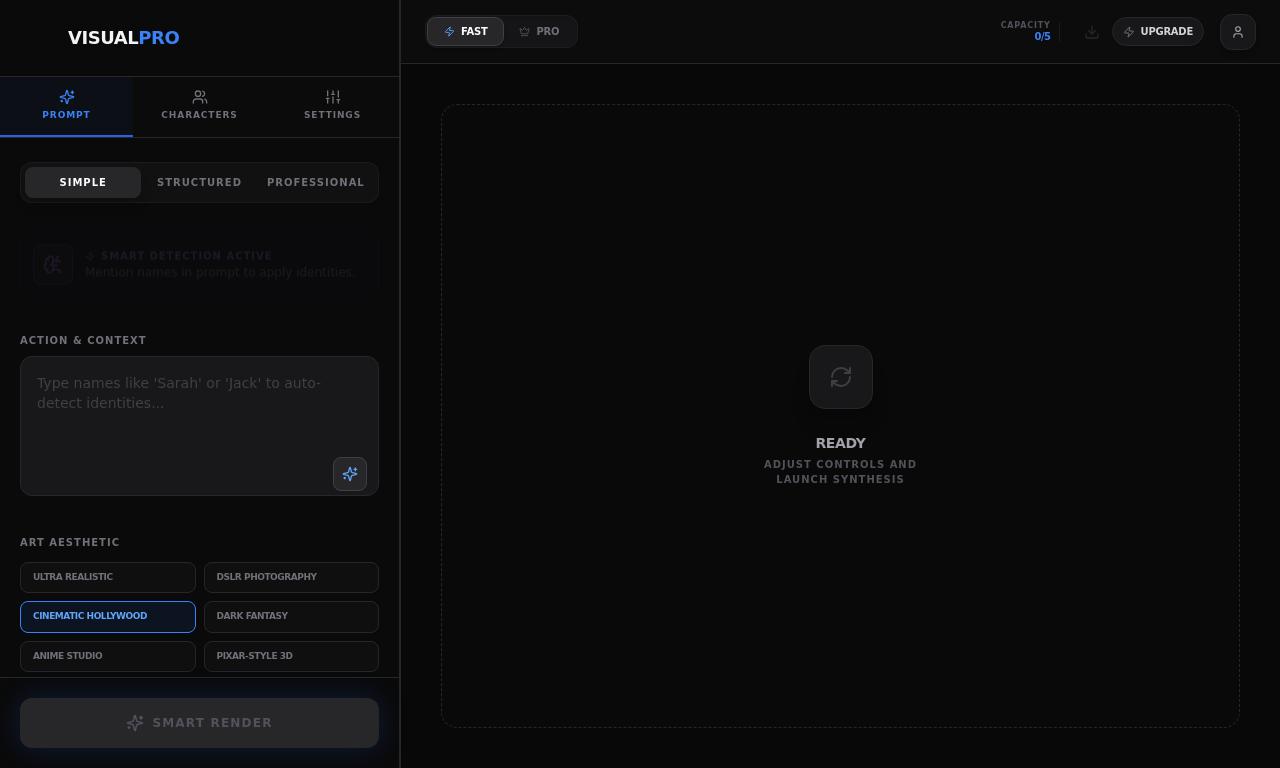This screenshot has height=768, width=1280.
Task: Click the refresh icon above READY
Action: tap(840, 377)
